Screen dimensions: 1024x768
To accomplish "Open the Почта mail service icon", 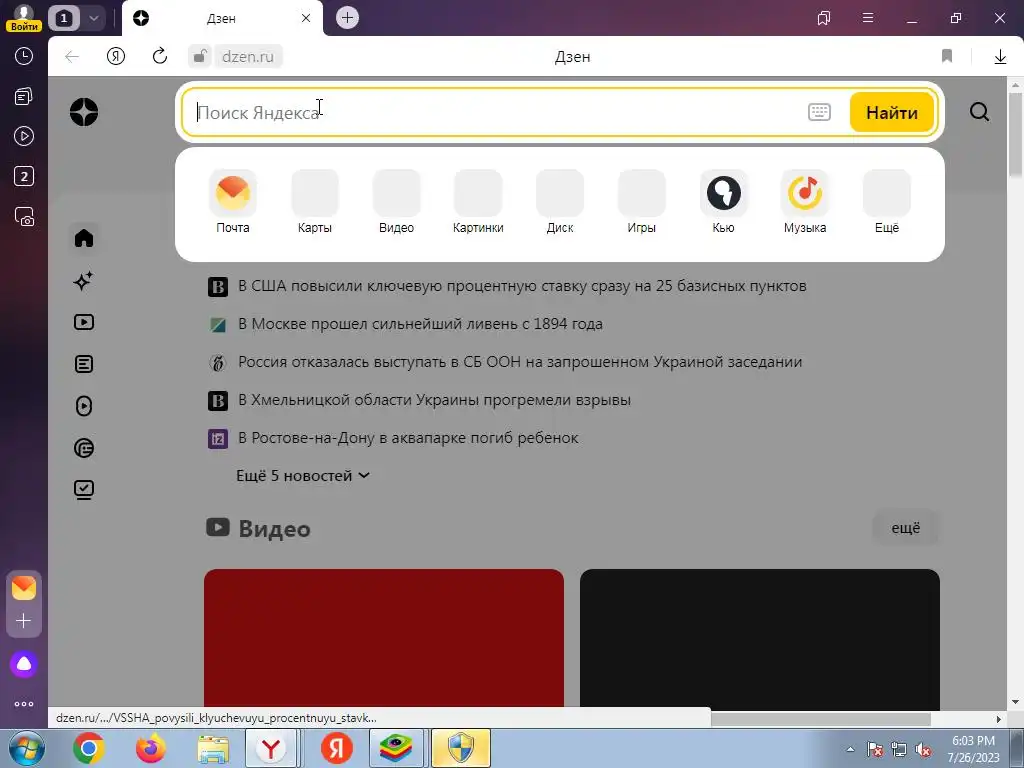I will (232, 193).
